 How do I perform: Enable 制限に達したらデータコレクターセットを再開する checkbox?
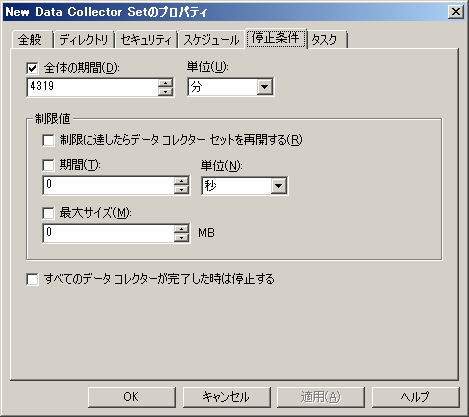pyautogui.click(x=48, y=140)
